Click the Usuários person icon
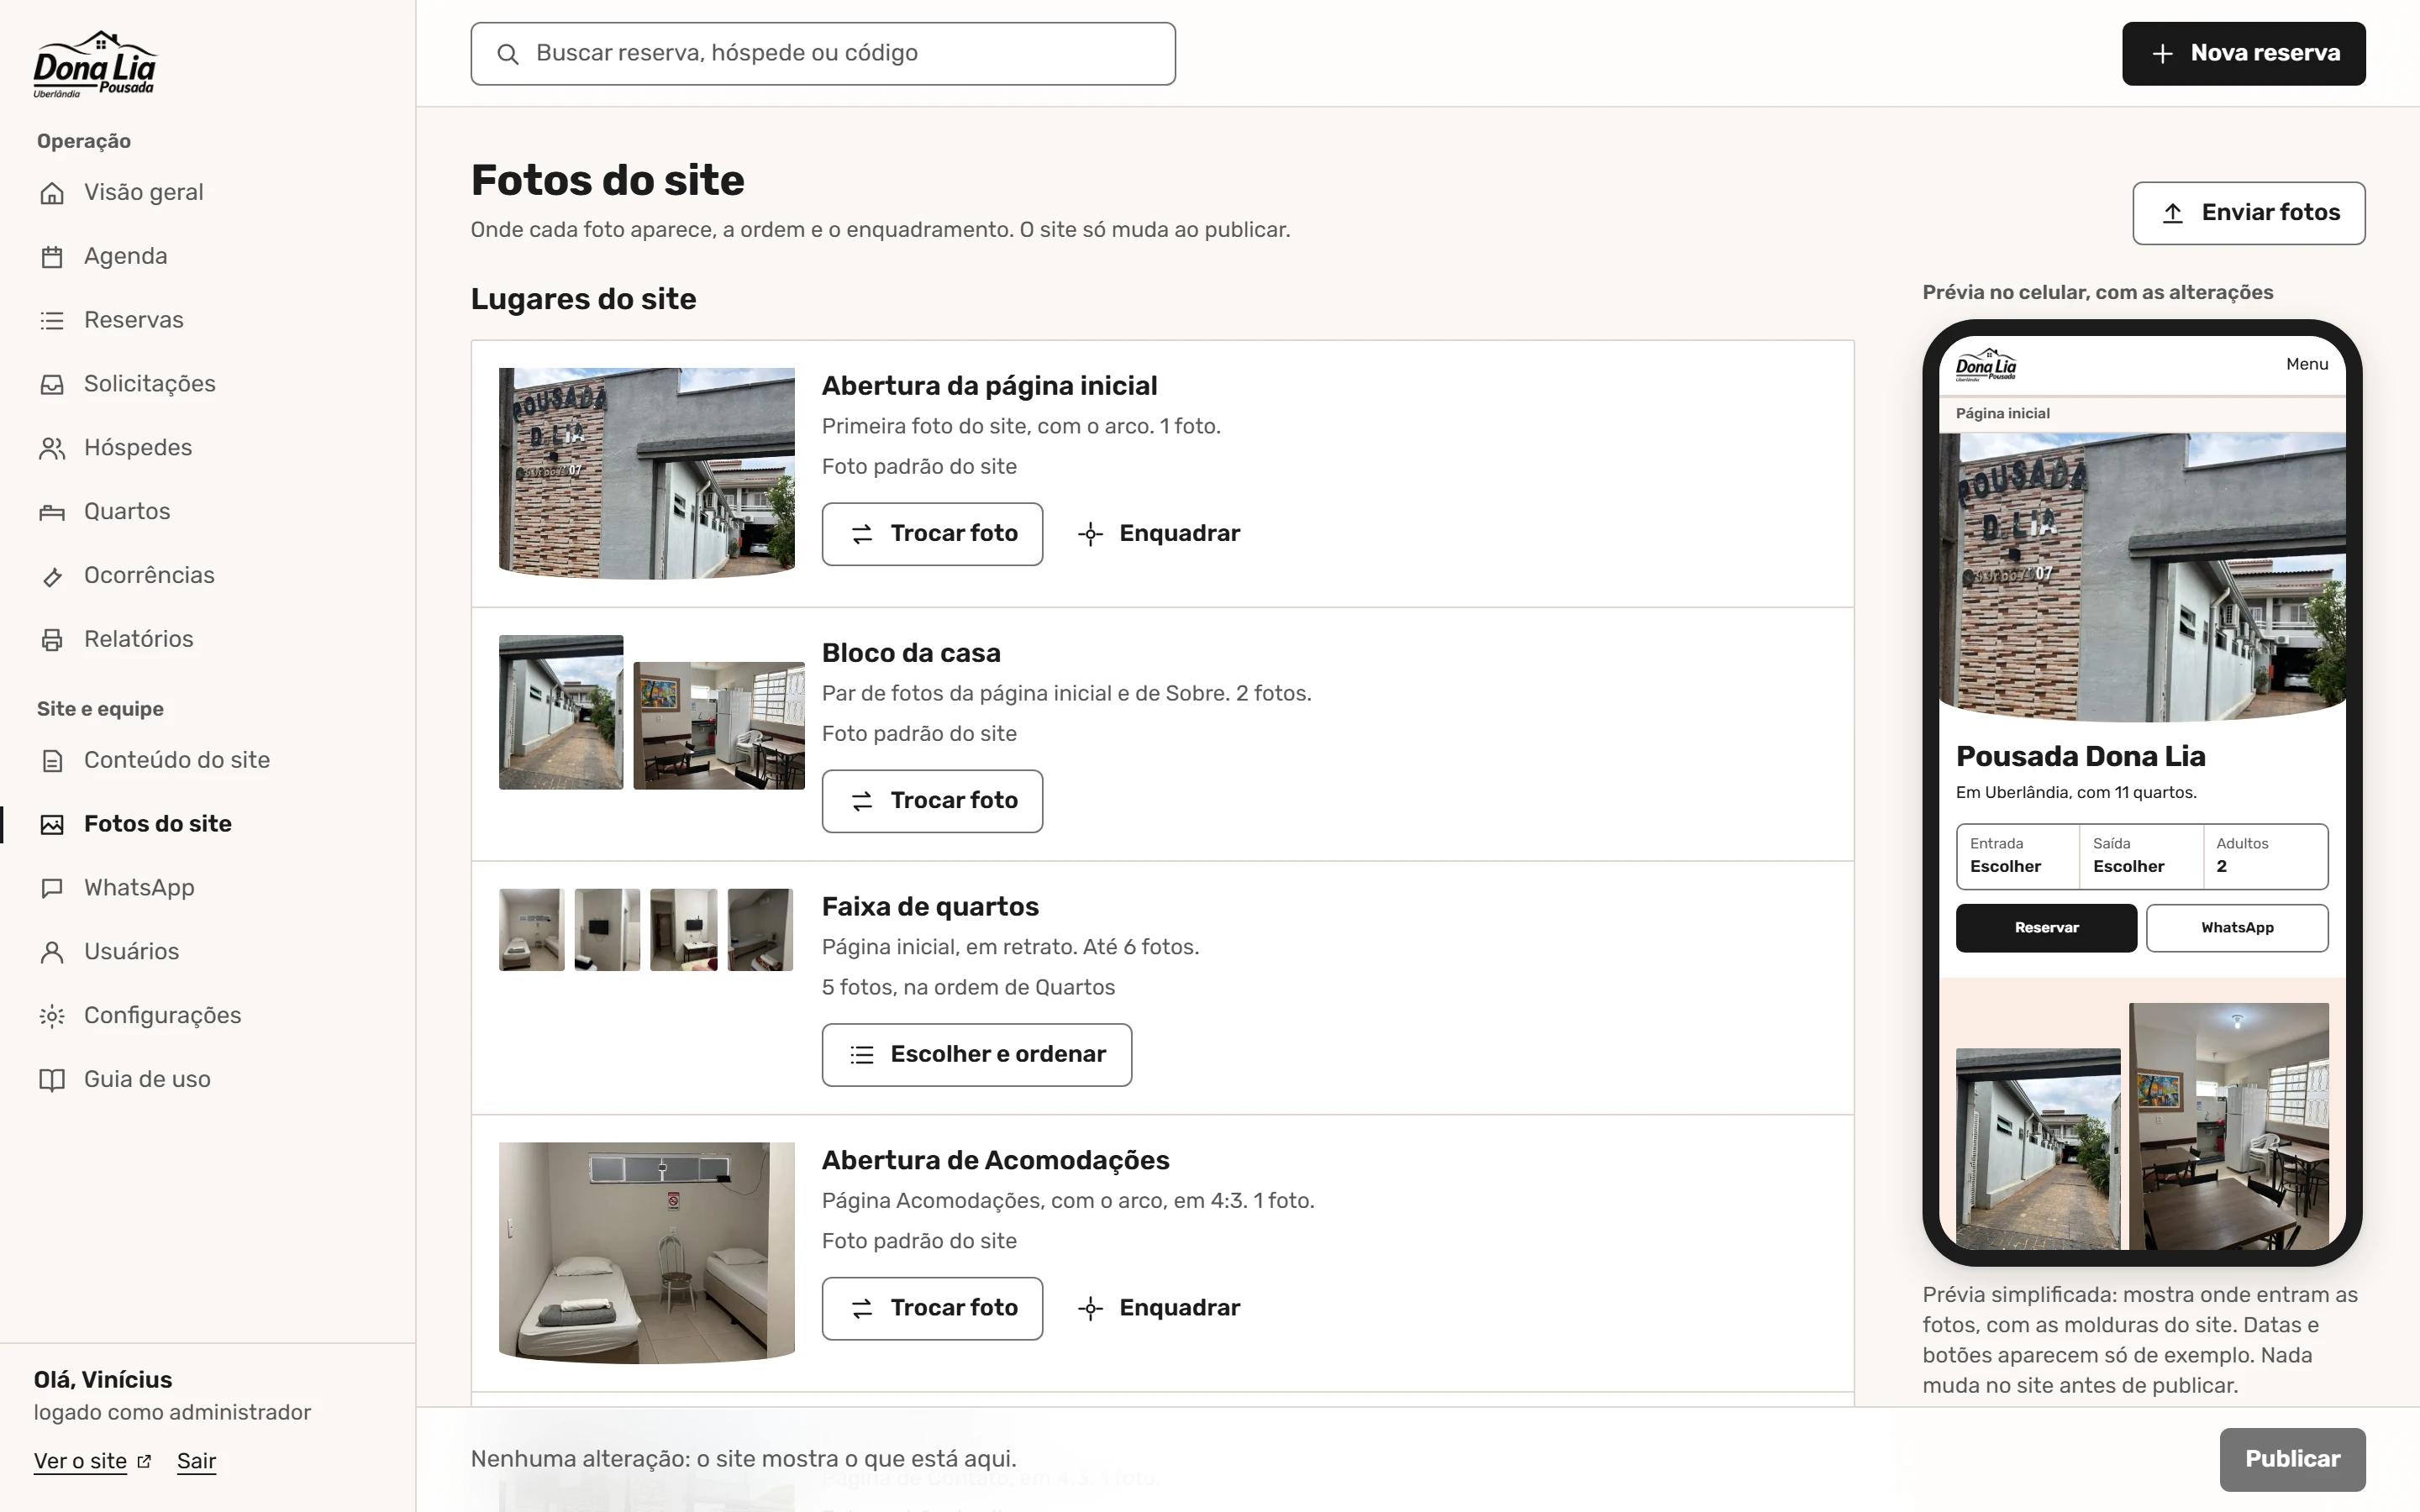 coord(52,953)
